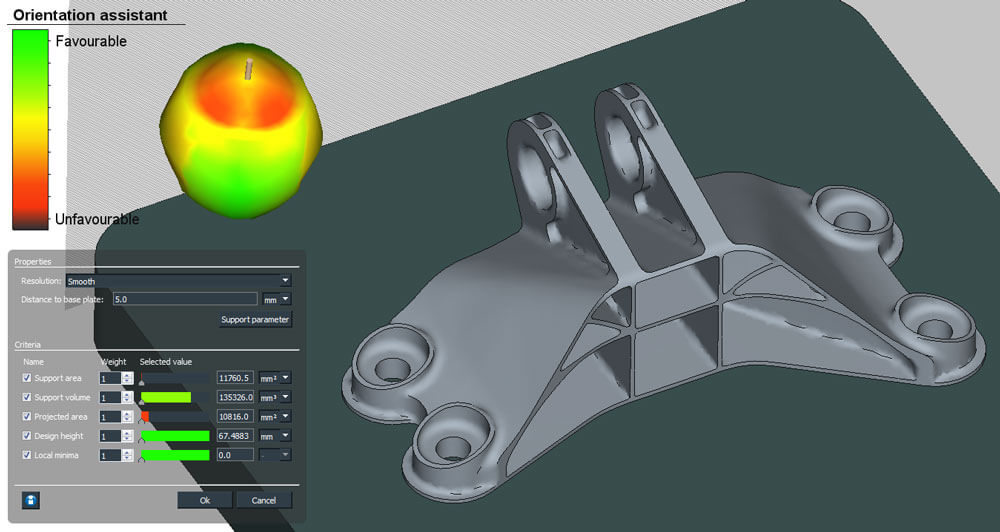Click the Projected area value field
1000x532 pixels.
click(x=236, y=417)
